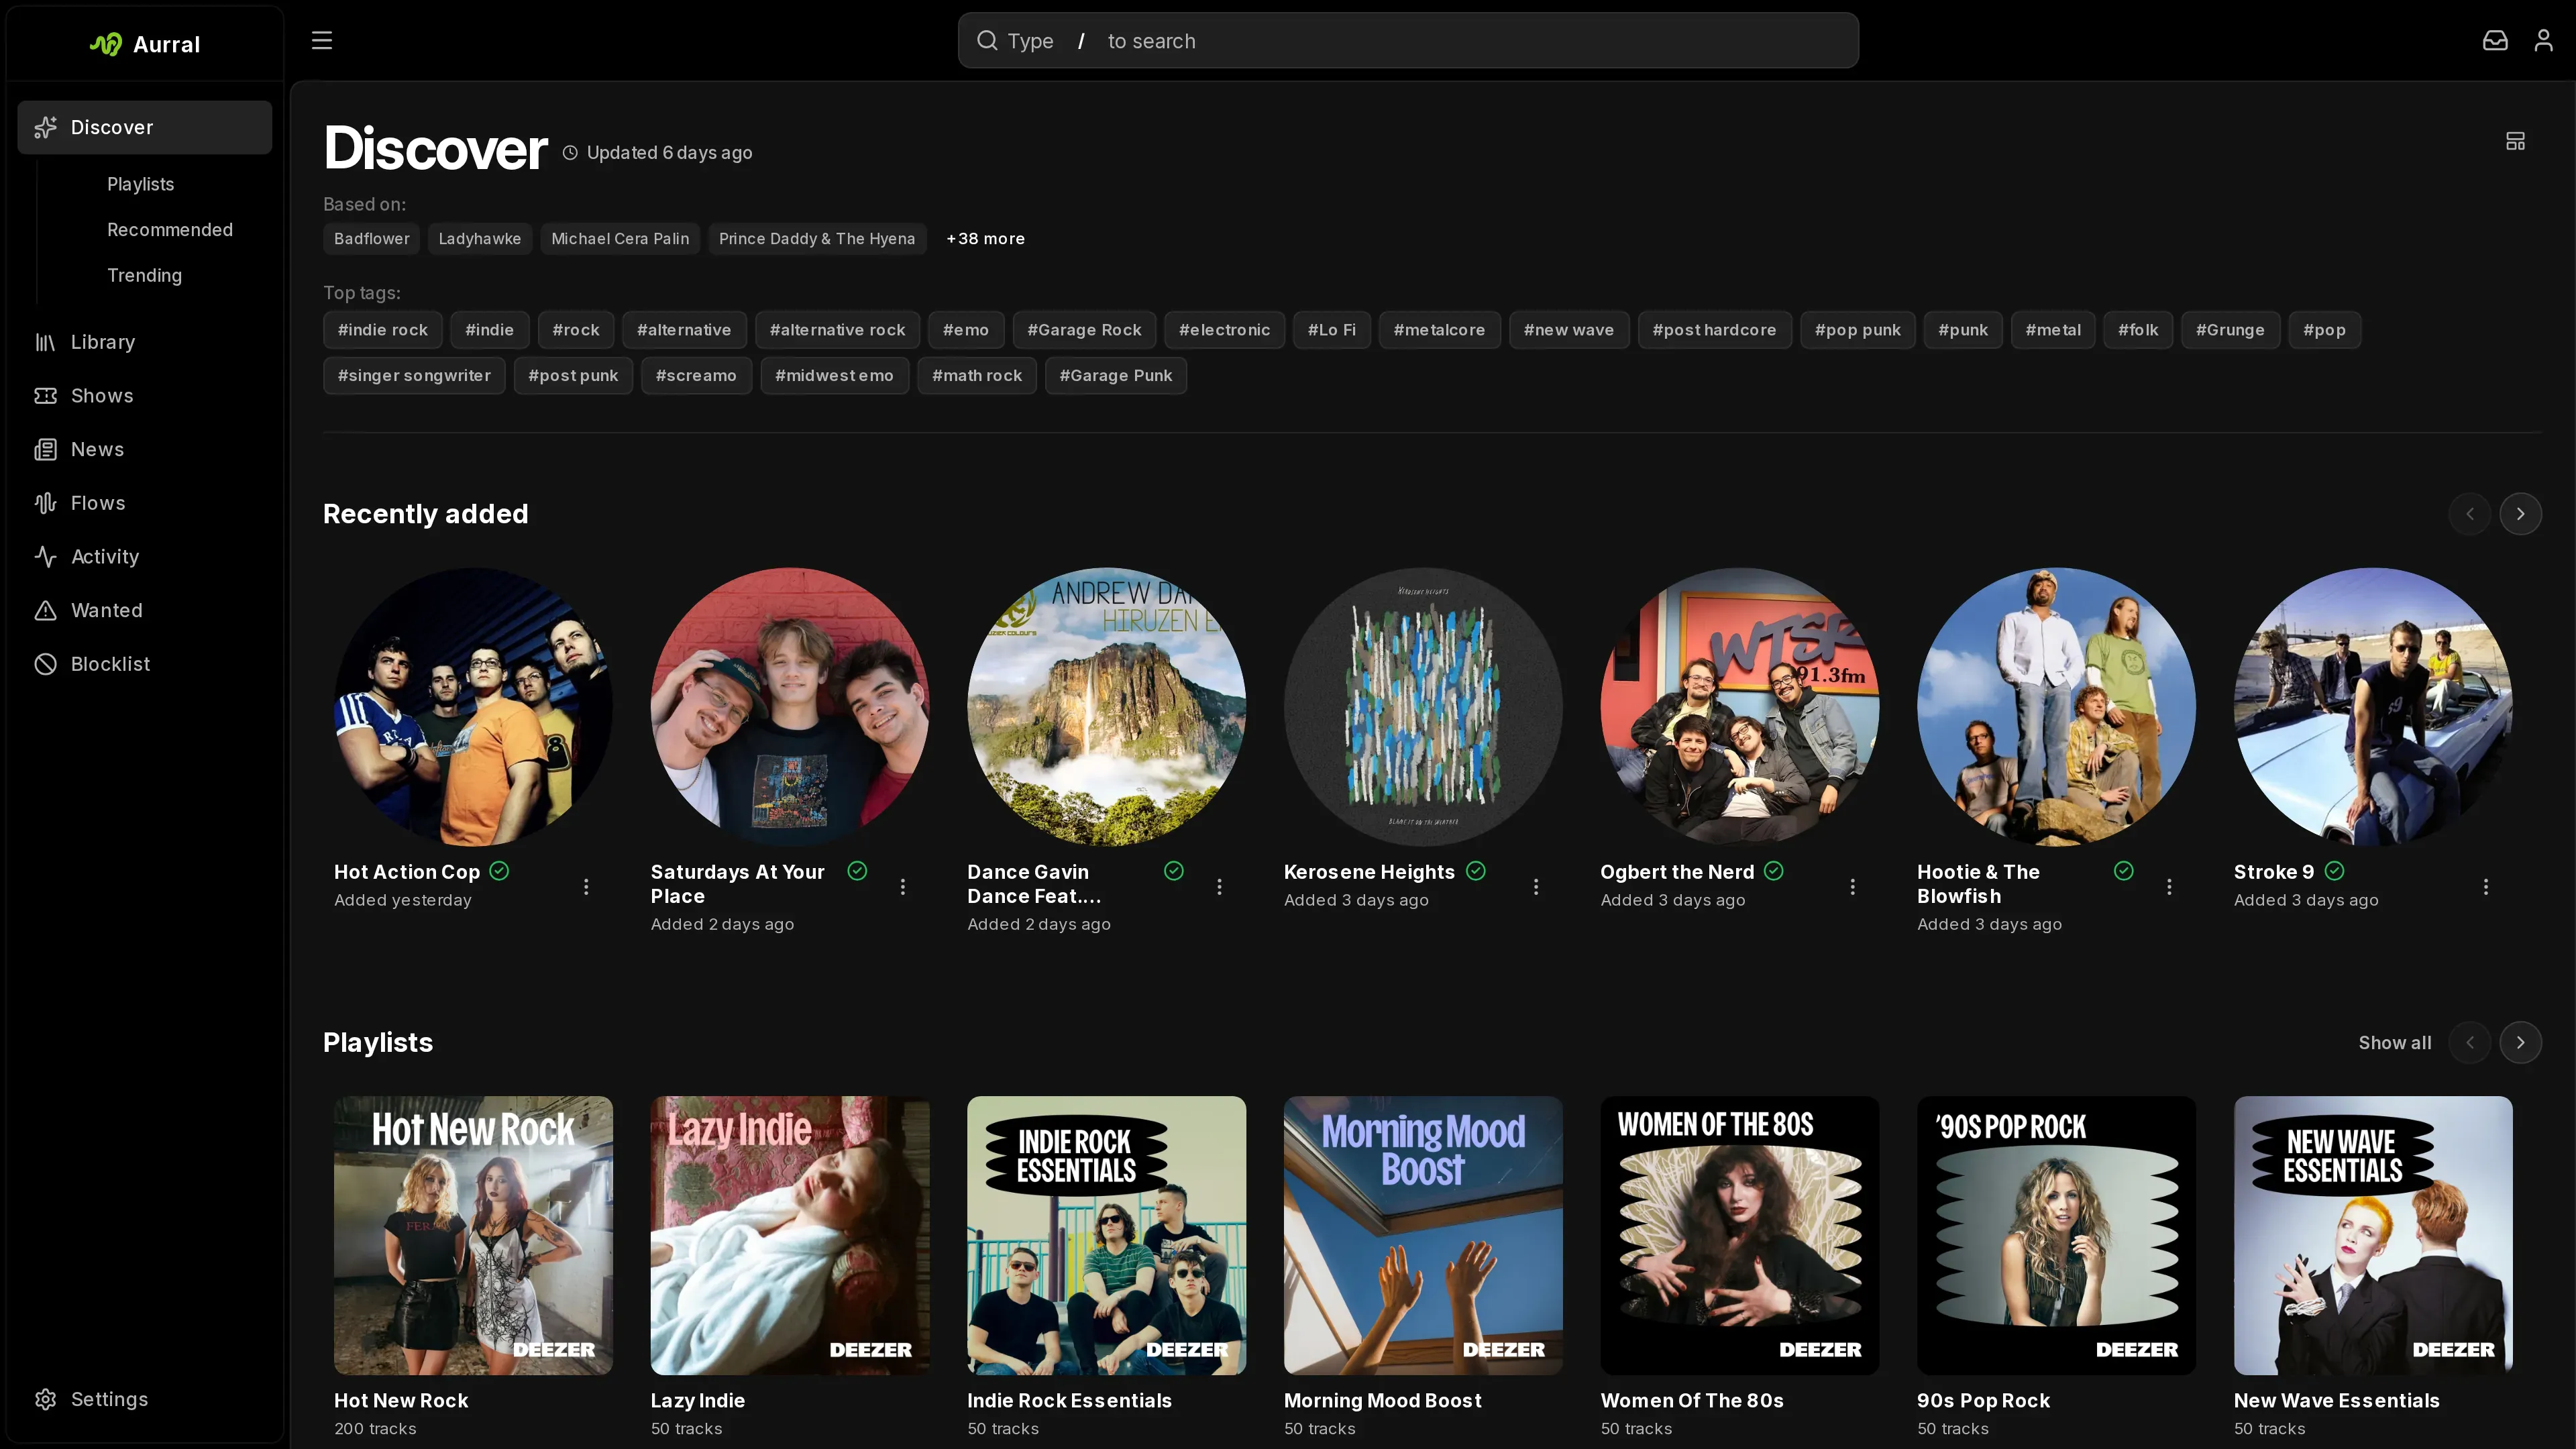Image resolution: width=2576 pixels, height=1449 pixels.
Task: Click the verified checkmark next to Hot Action Cop
Action: pyautogui.click(x=499, y=871)
